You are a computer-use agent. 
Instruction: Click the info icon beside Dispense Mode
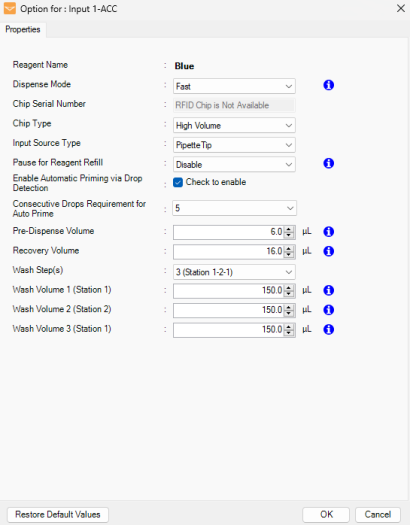tap(328, 85)
